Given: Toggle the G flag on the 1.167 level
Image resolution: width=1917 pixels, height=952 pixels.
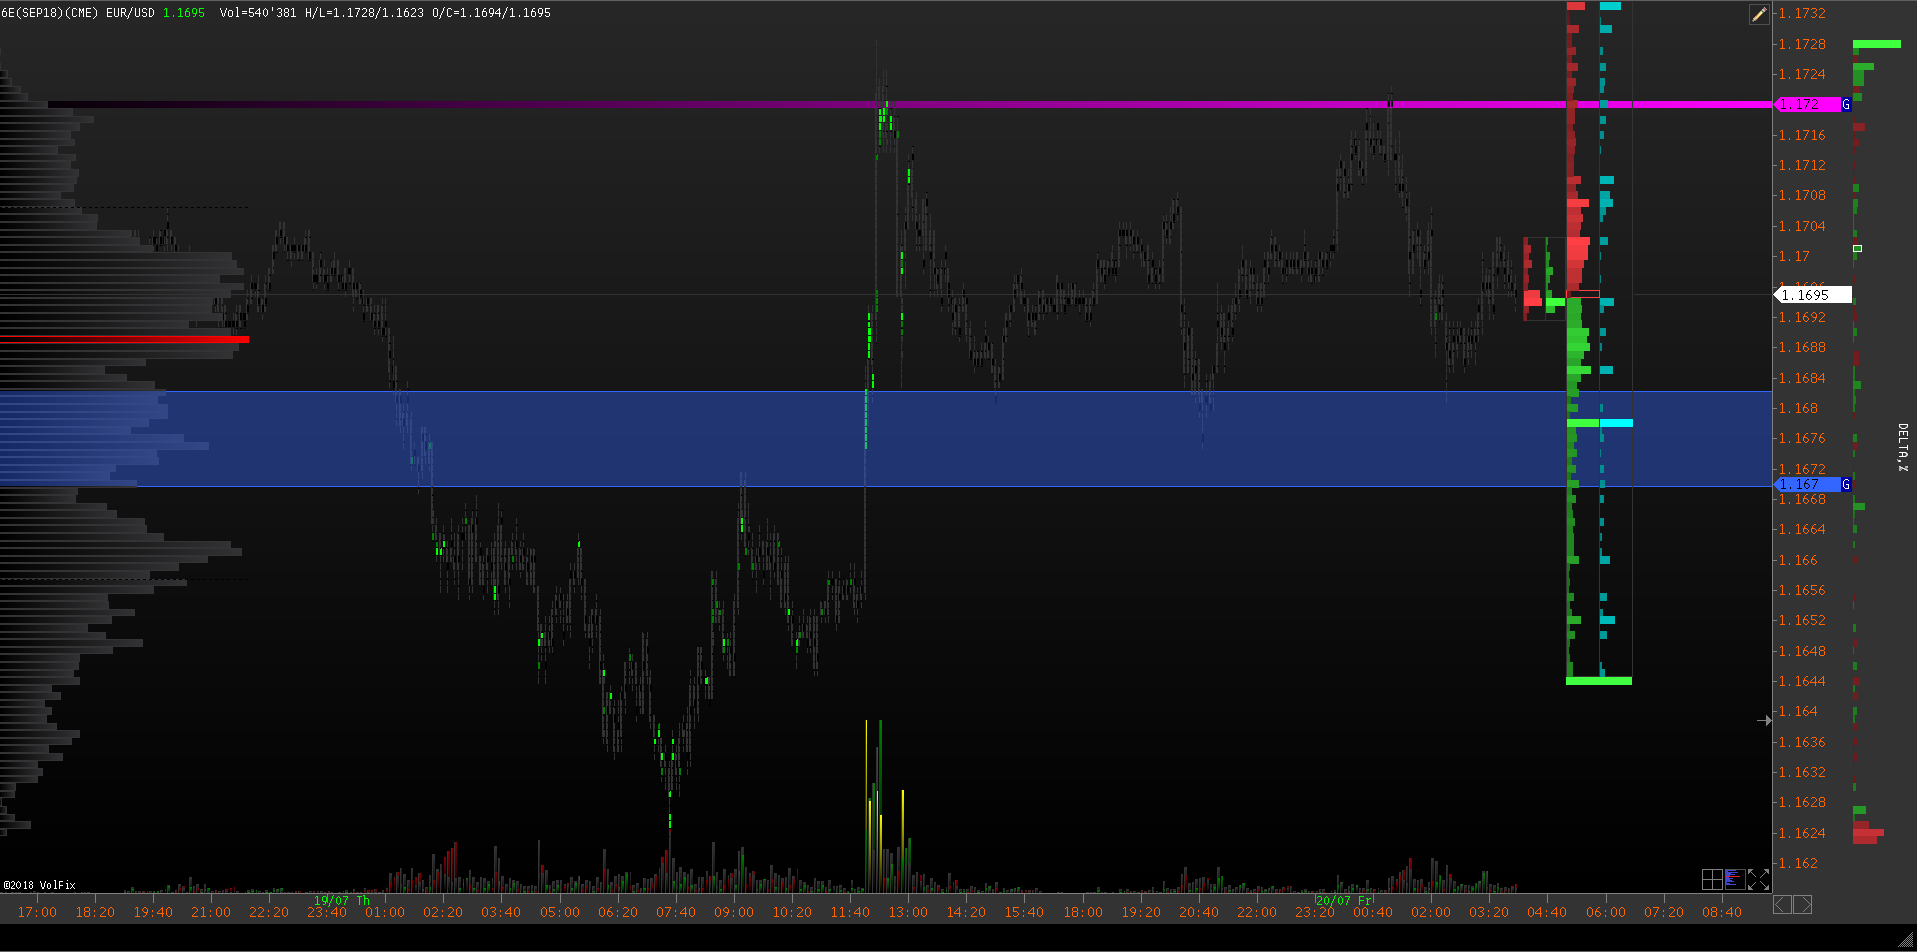Looking at the screenshot, I should [1846, 484].
